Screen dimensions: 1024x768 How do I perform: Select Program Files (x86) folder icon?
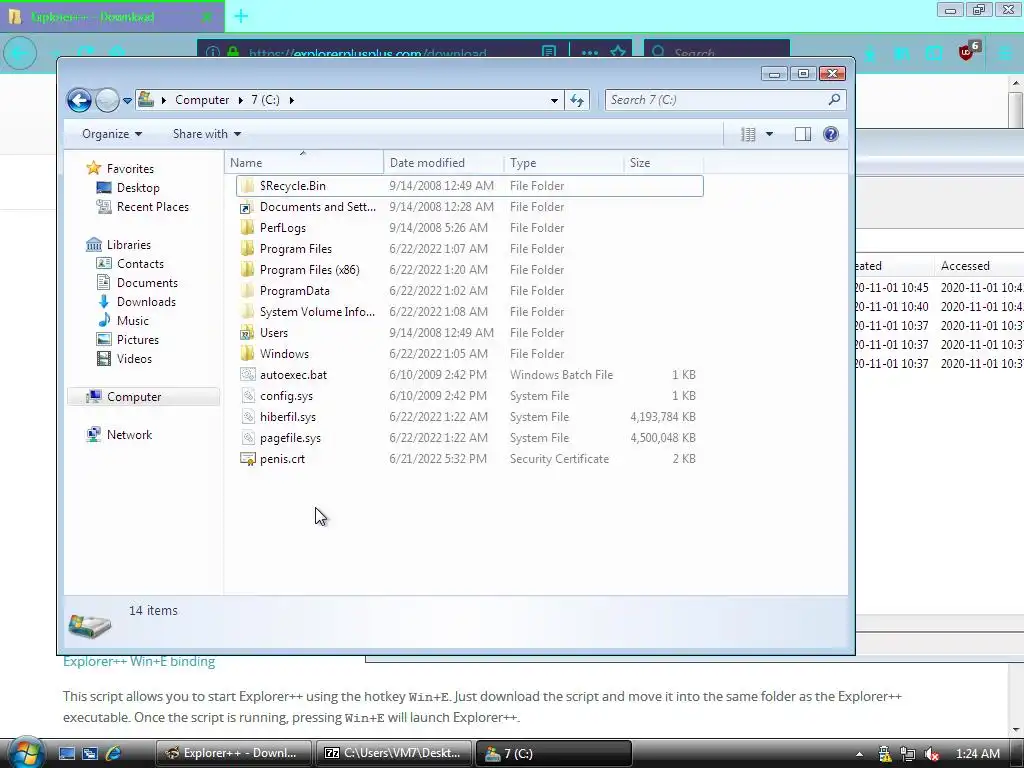(x=247, y=269)
